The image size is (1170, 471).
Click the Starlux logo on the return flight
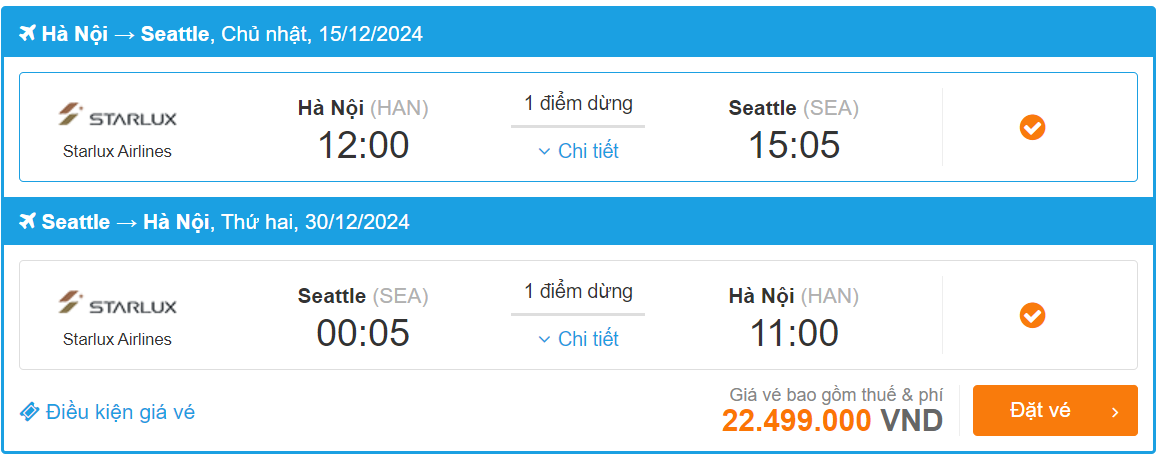coord(117,304)
